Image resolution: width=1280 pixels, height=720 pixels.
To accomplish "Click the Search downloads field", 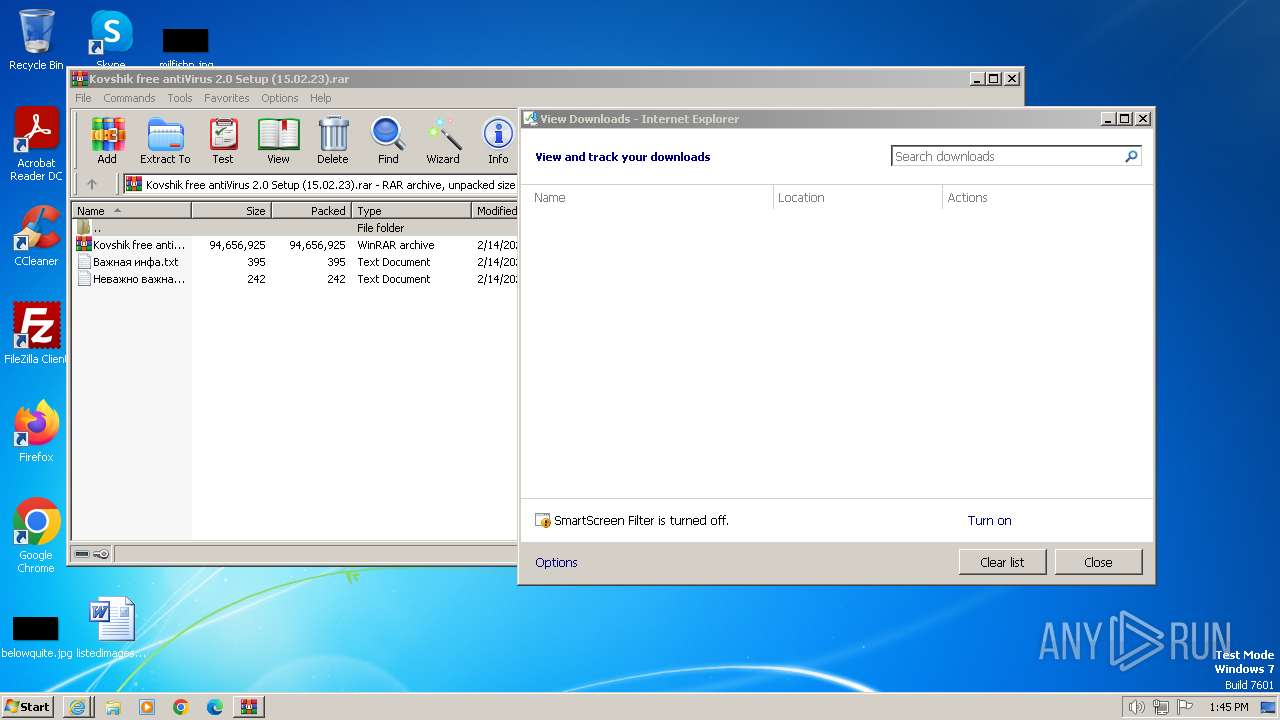I will click(1007, 156).
